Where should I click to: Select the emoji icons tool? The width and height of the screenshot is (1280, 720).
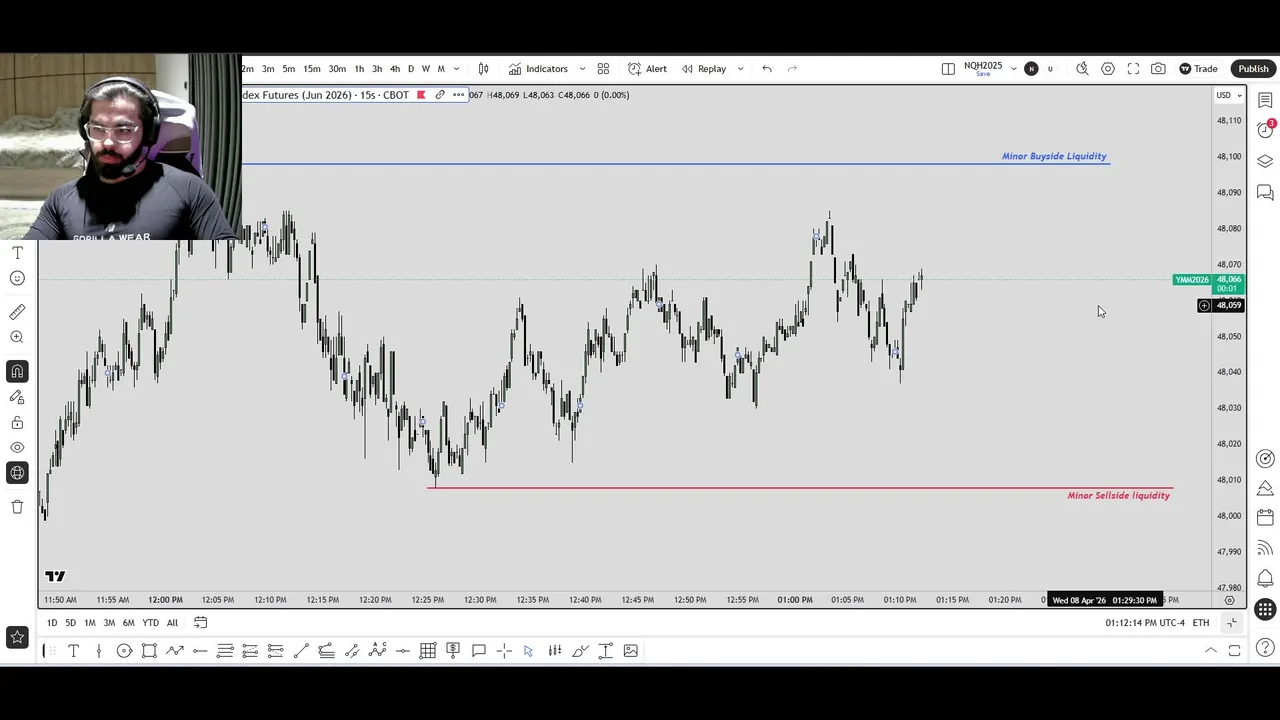[17, 279]
